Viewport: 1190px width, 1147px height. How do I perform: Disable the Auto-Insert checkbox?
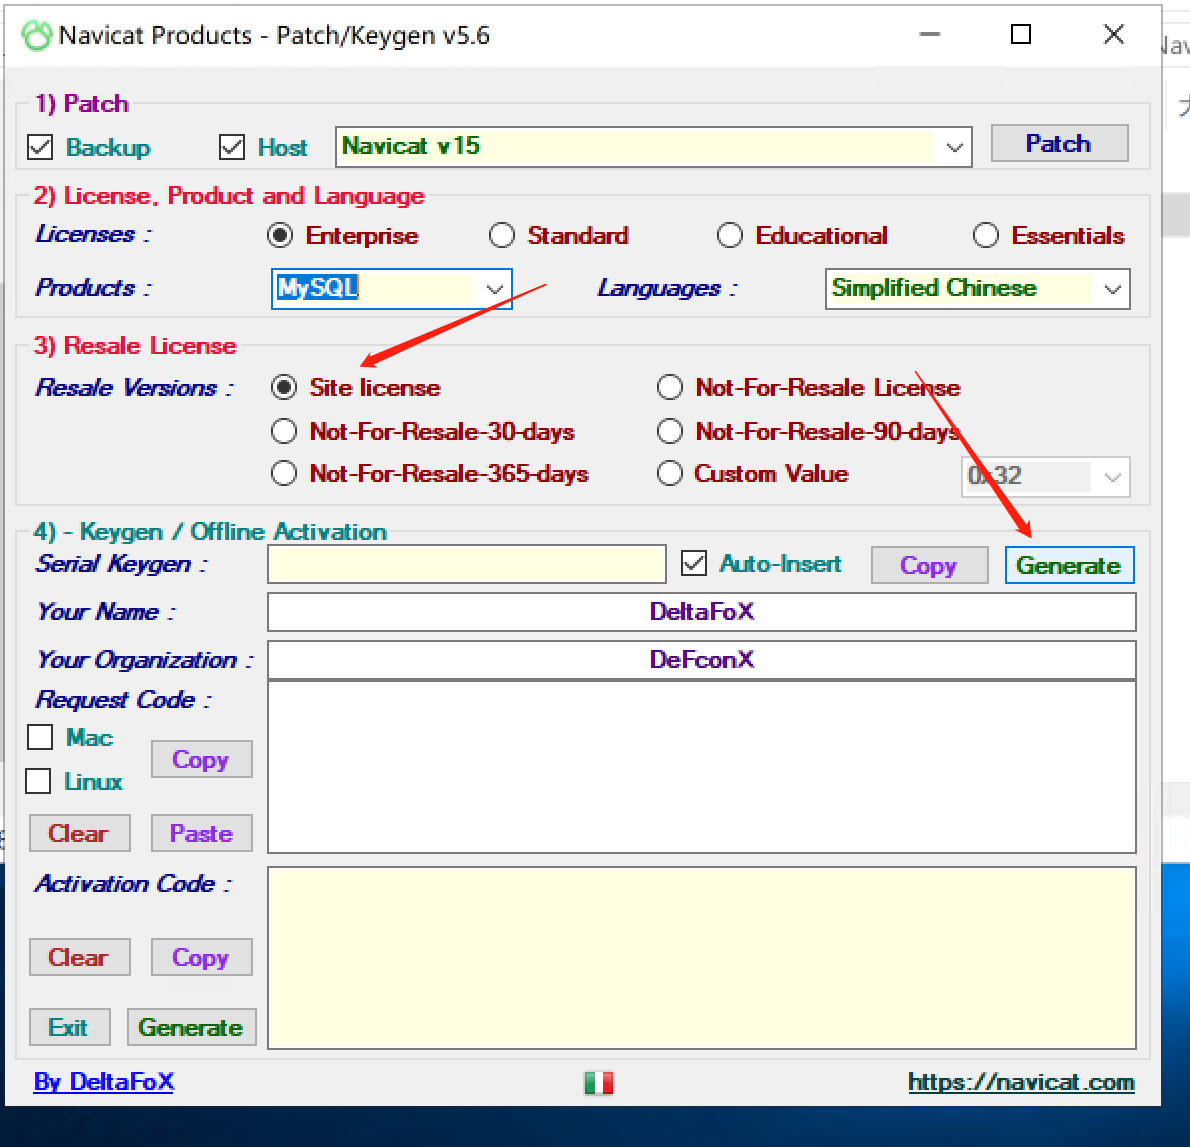[x=694, y=563]
